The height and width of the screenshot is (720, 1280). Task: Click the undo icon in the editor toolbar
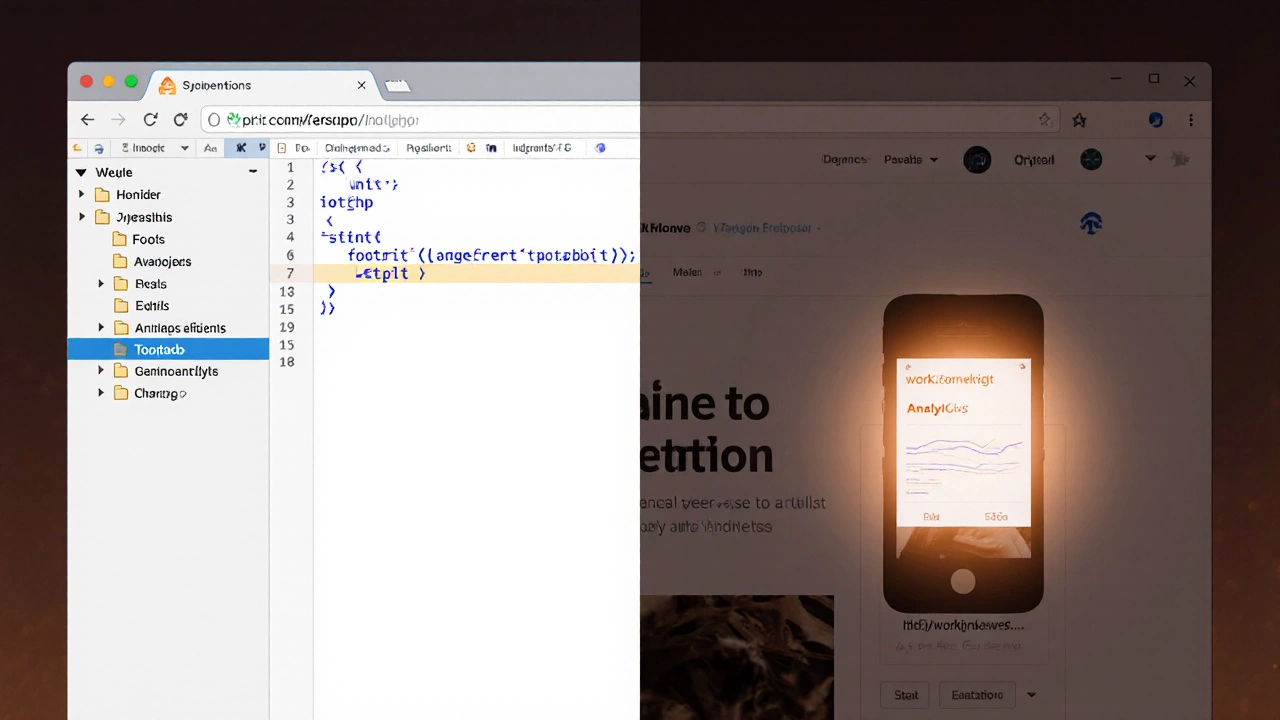click(77, 147)
